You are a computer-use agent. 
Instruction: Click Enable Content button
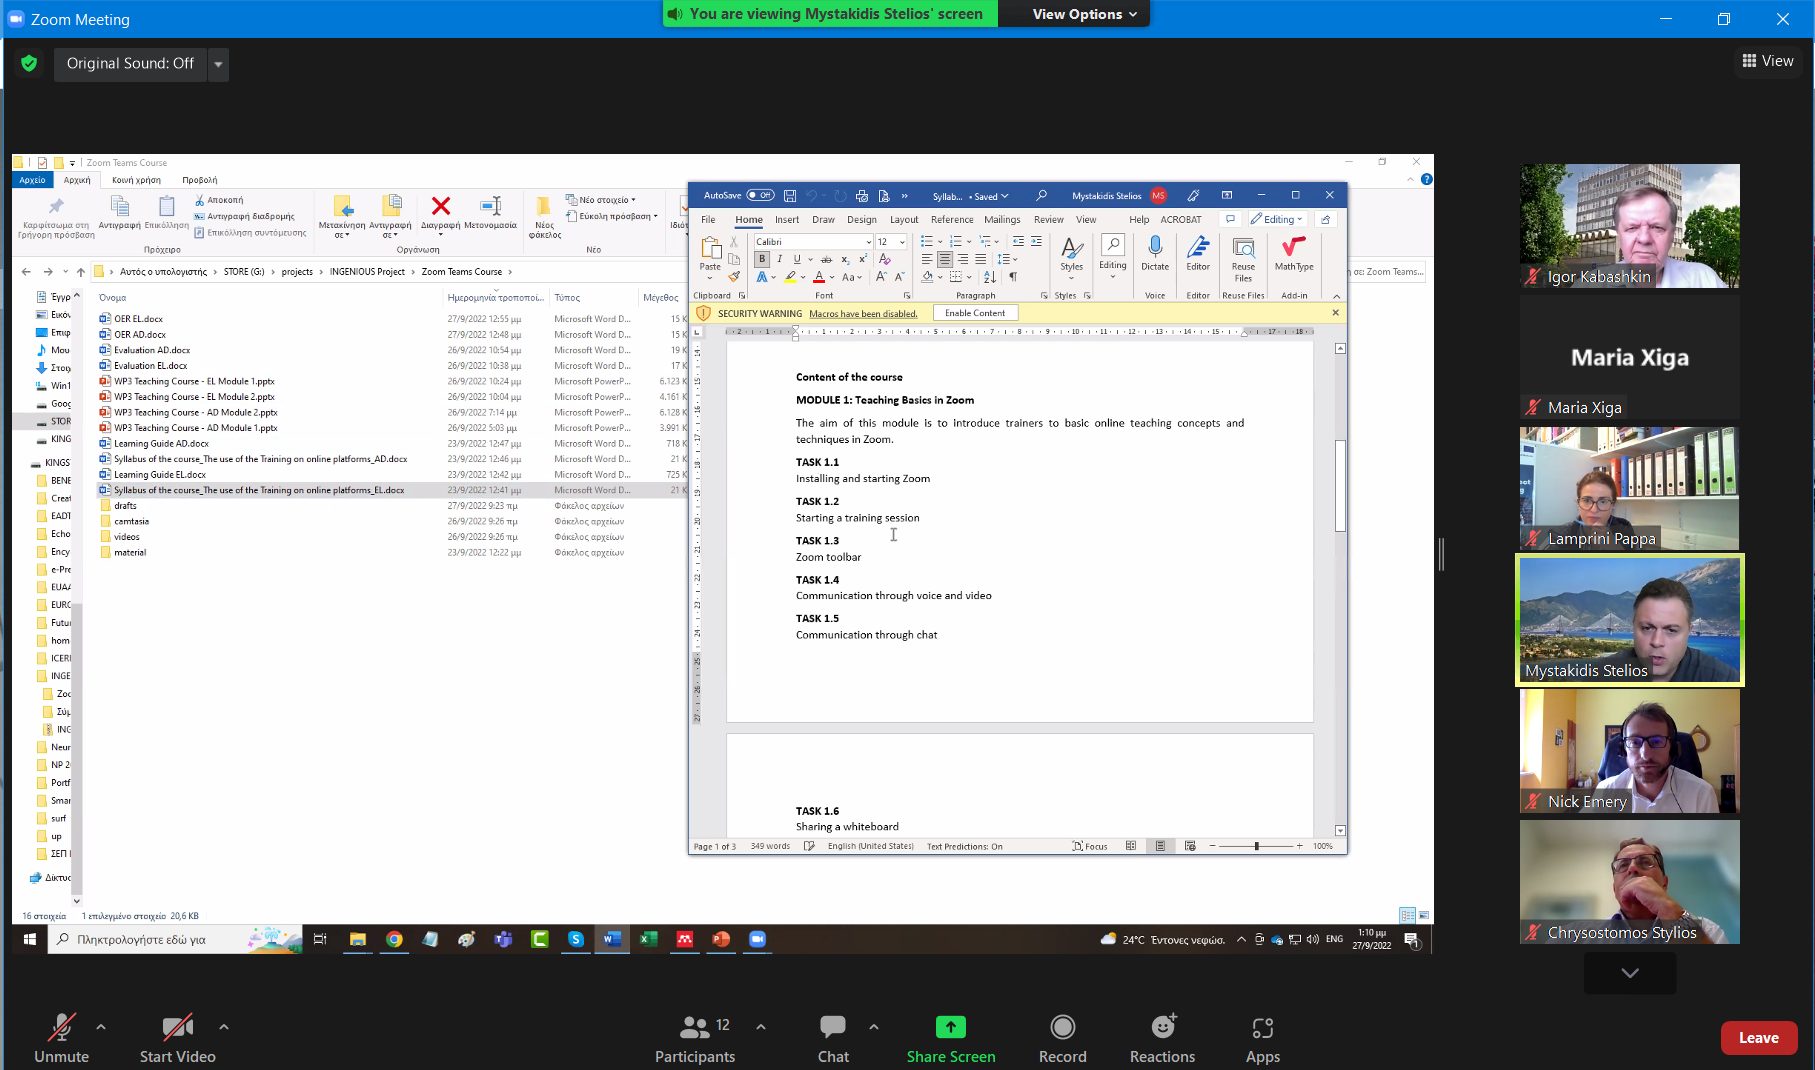coord(975,313)
